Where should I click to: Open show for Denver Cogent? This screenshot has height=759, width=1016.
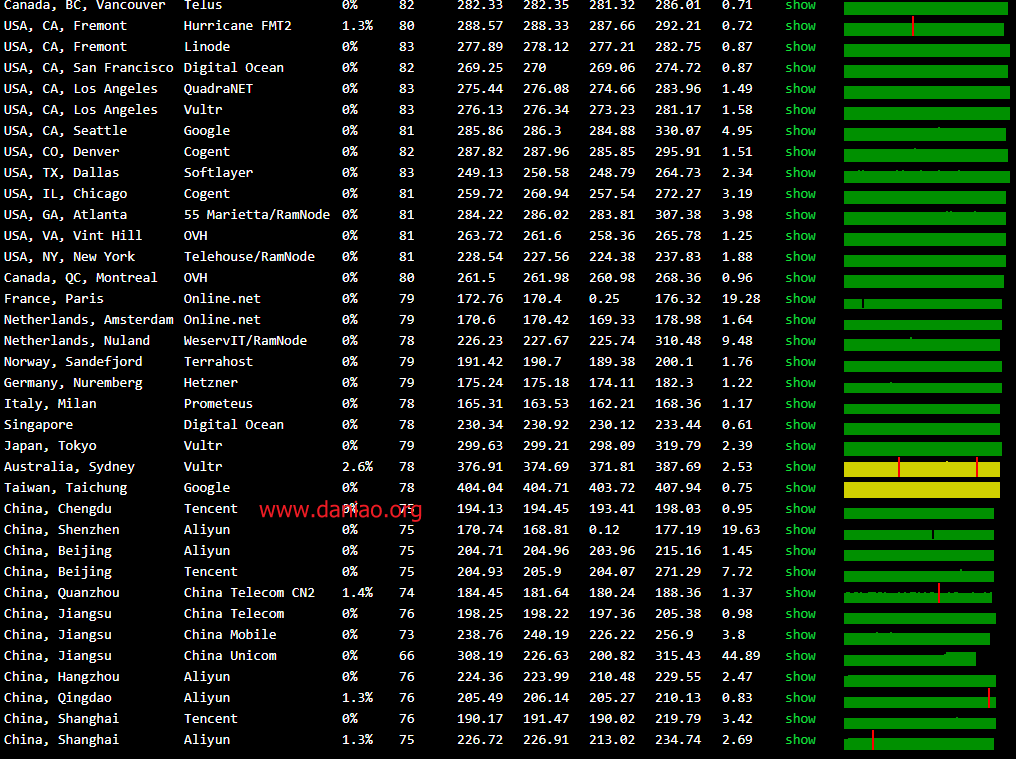coord(800,152)
